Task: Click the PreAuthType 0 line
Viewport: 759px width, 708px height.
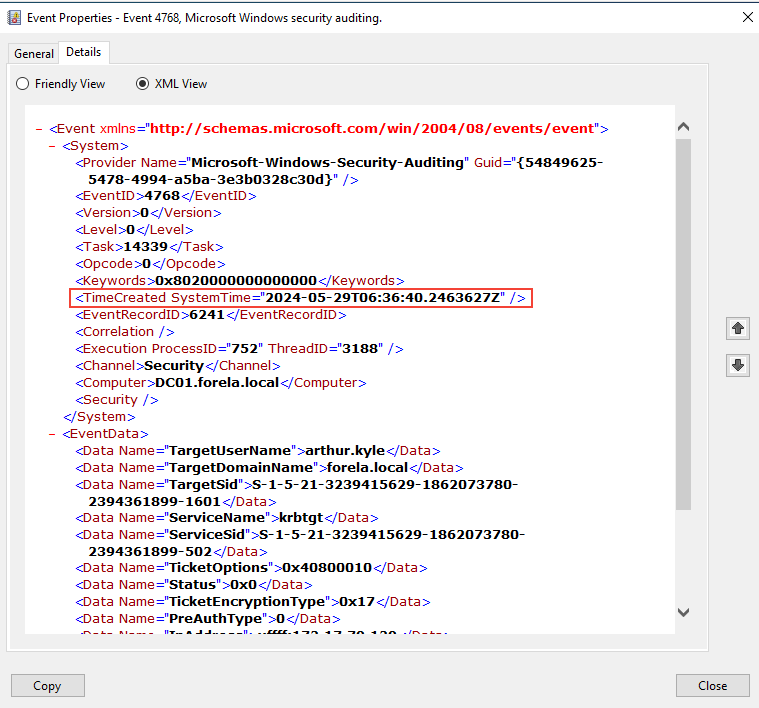Action: click(x=208, y=618)
